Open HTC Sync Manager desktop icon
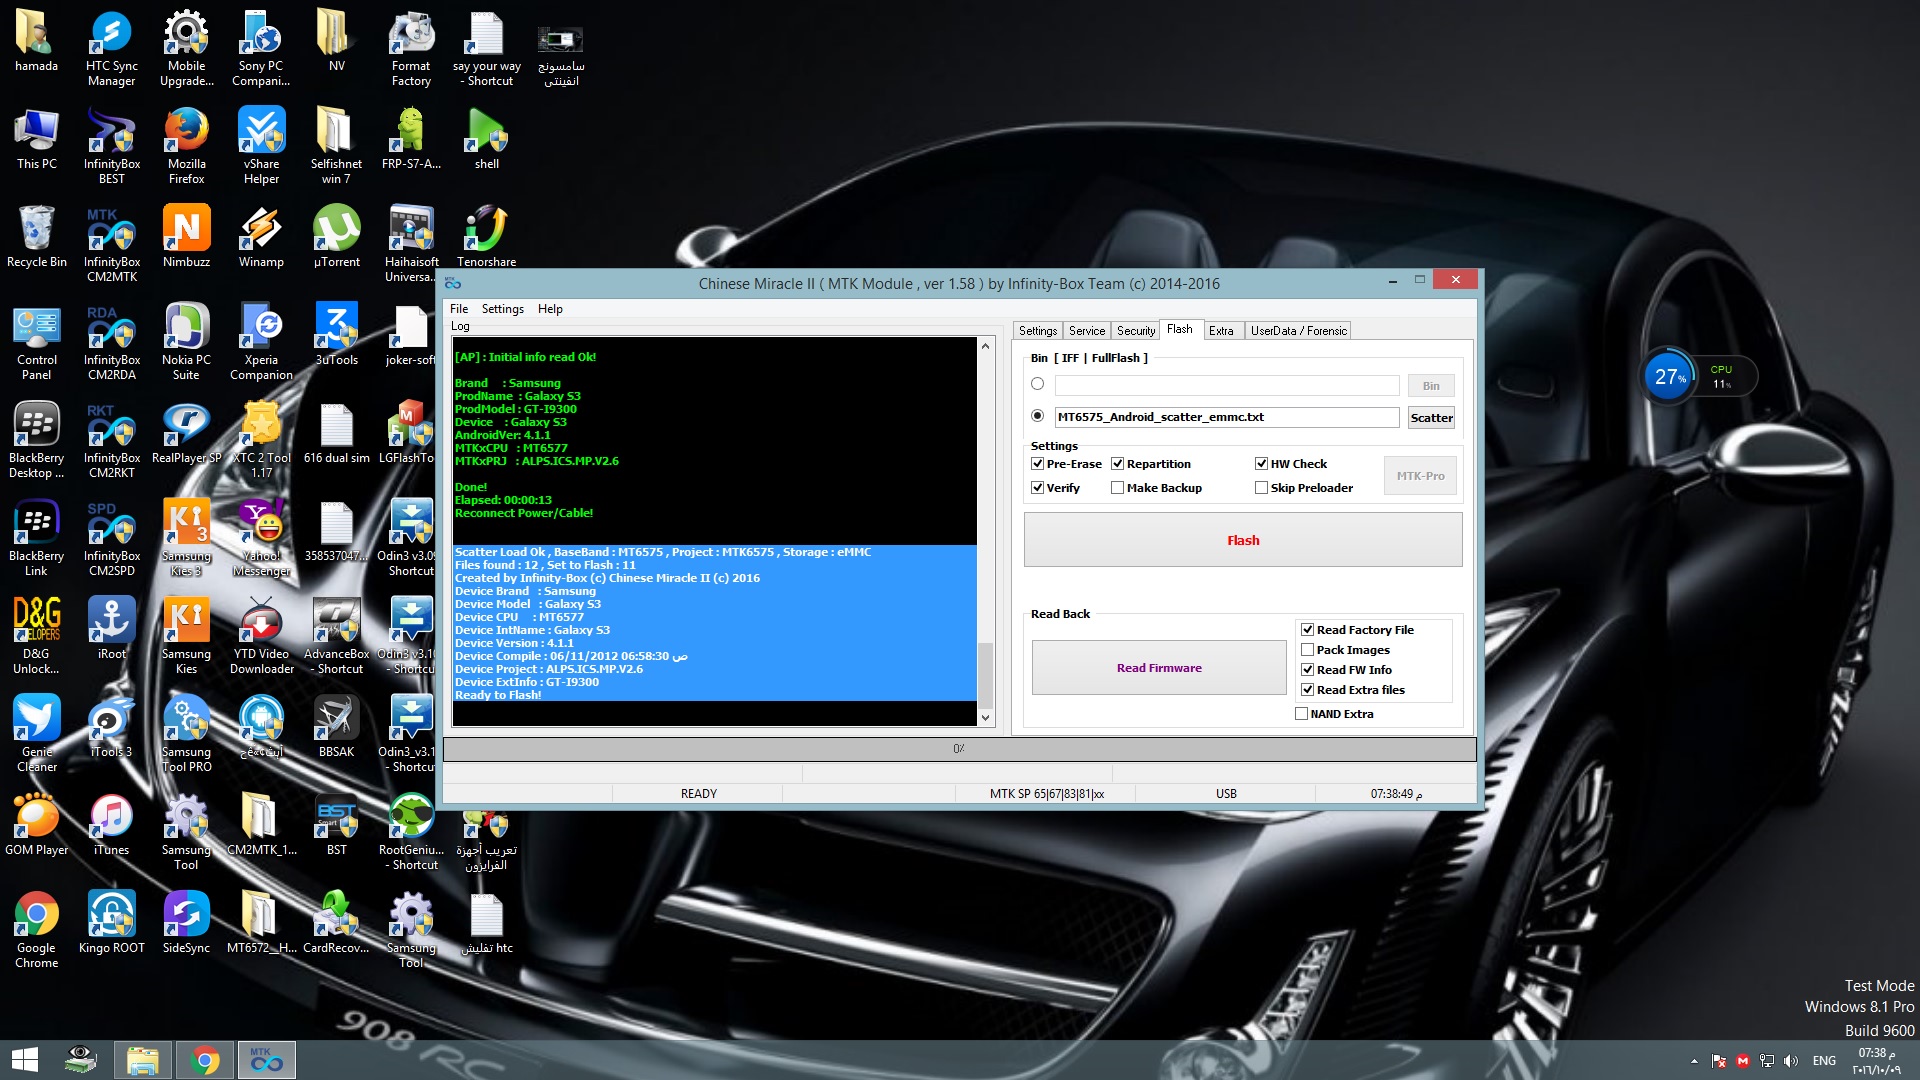Image resolution: width=1920 pixels, height=1080 pixels. coord(111,48)
